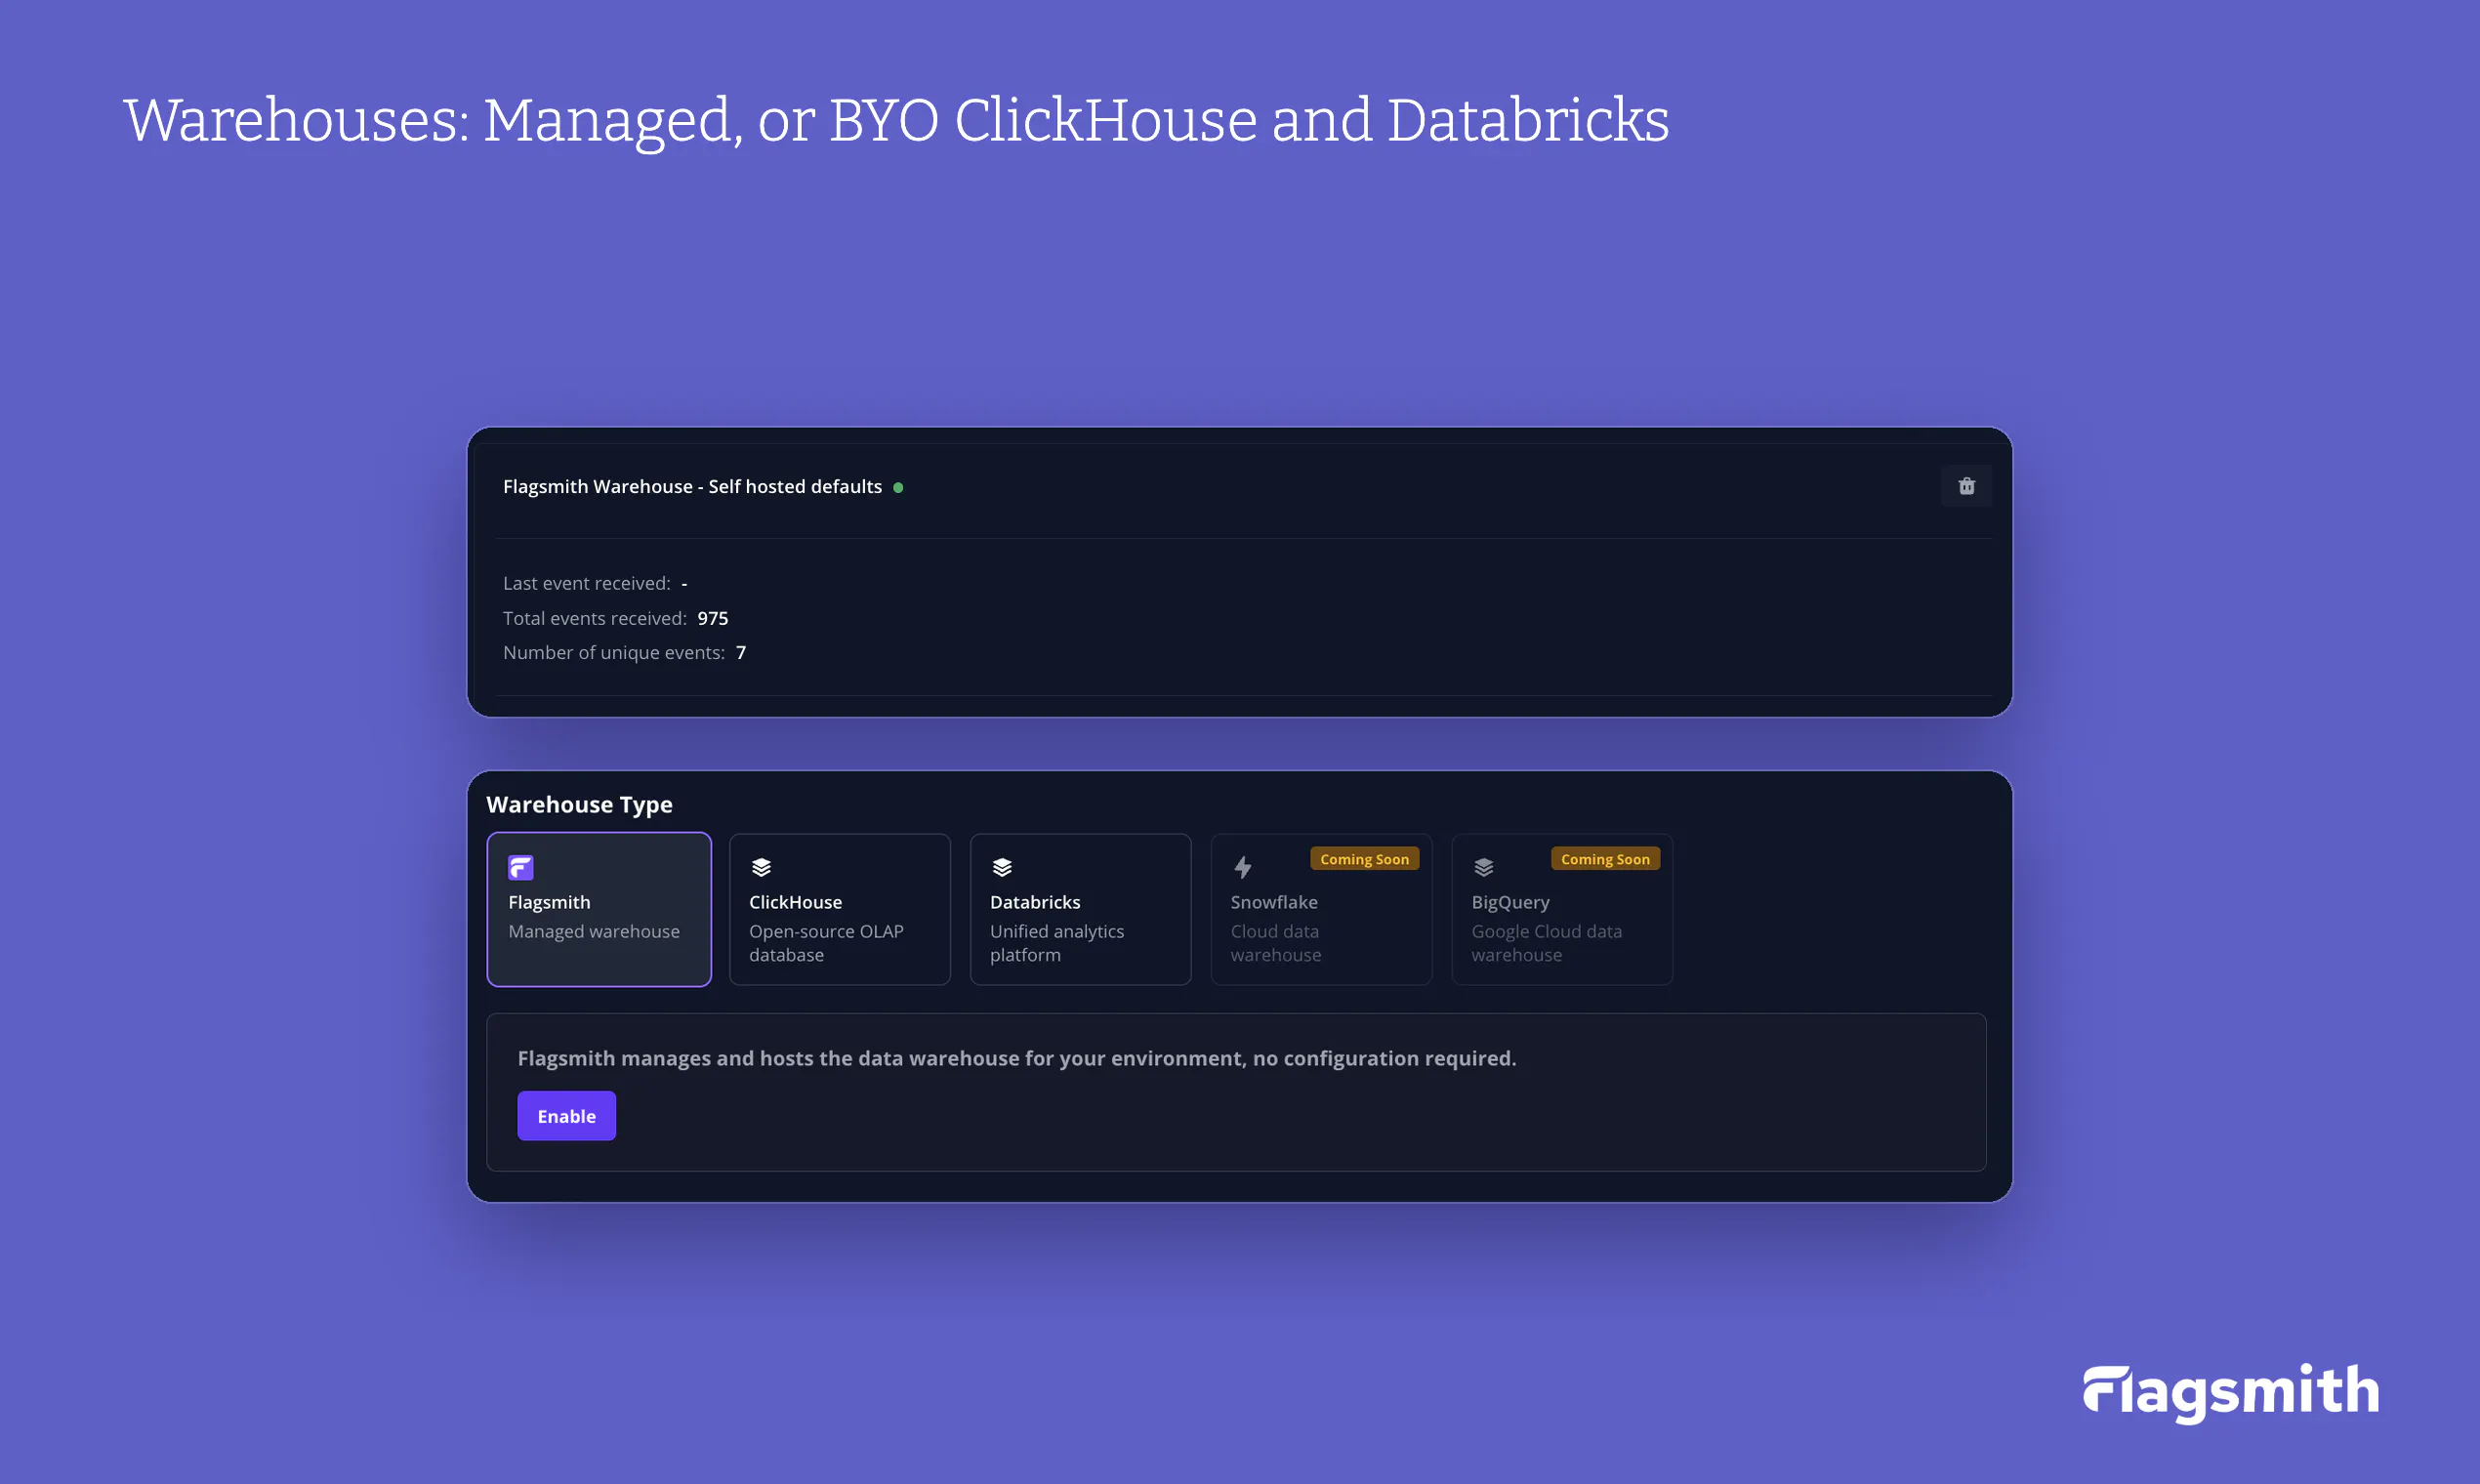Click the 'Last event received:' row
The image size is (2480, 1484).
click(595, 583)
